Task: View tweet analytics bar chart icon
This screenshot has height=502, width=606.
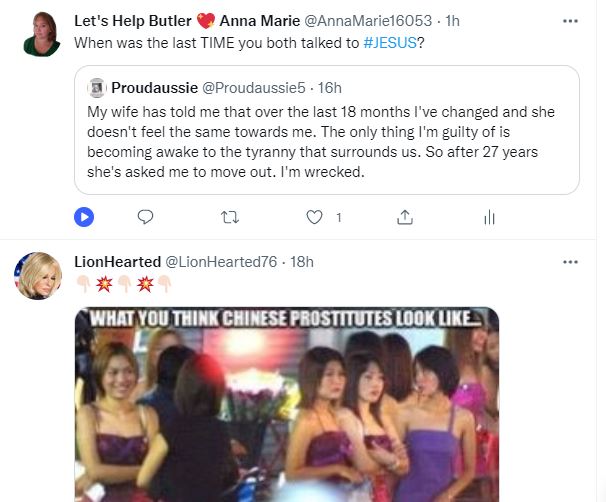Action: pos(489,216)
